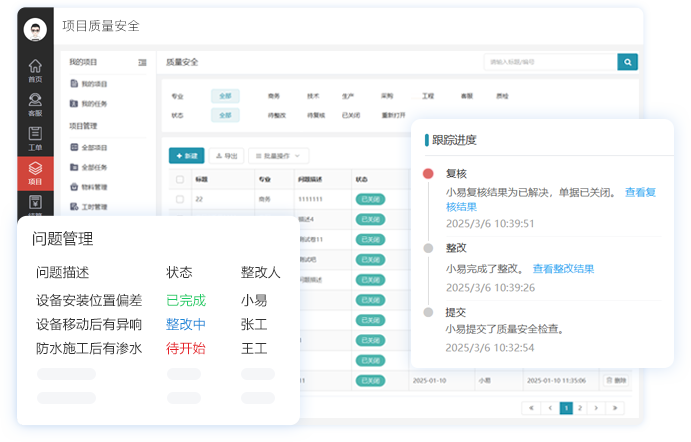Click the gray 整改 timeline dot

[x=428, y=248]
